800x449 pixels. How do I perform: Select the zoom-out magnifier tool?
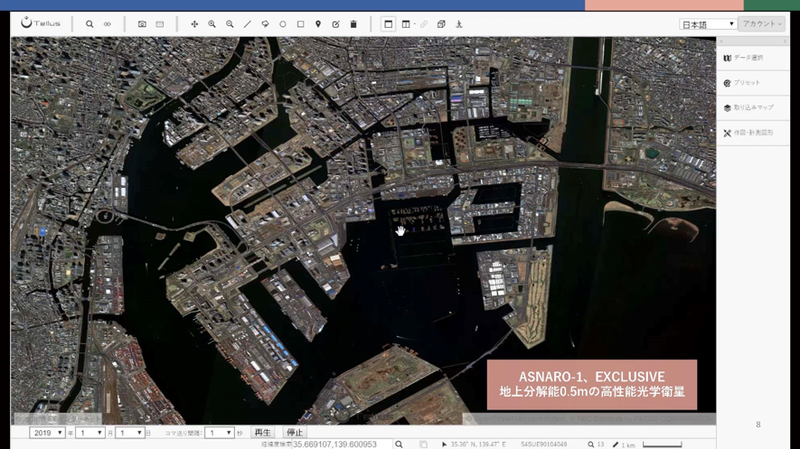pyautogui.click(x=230, y=24)
